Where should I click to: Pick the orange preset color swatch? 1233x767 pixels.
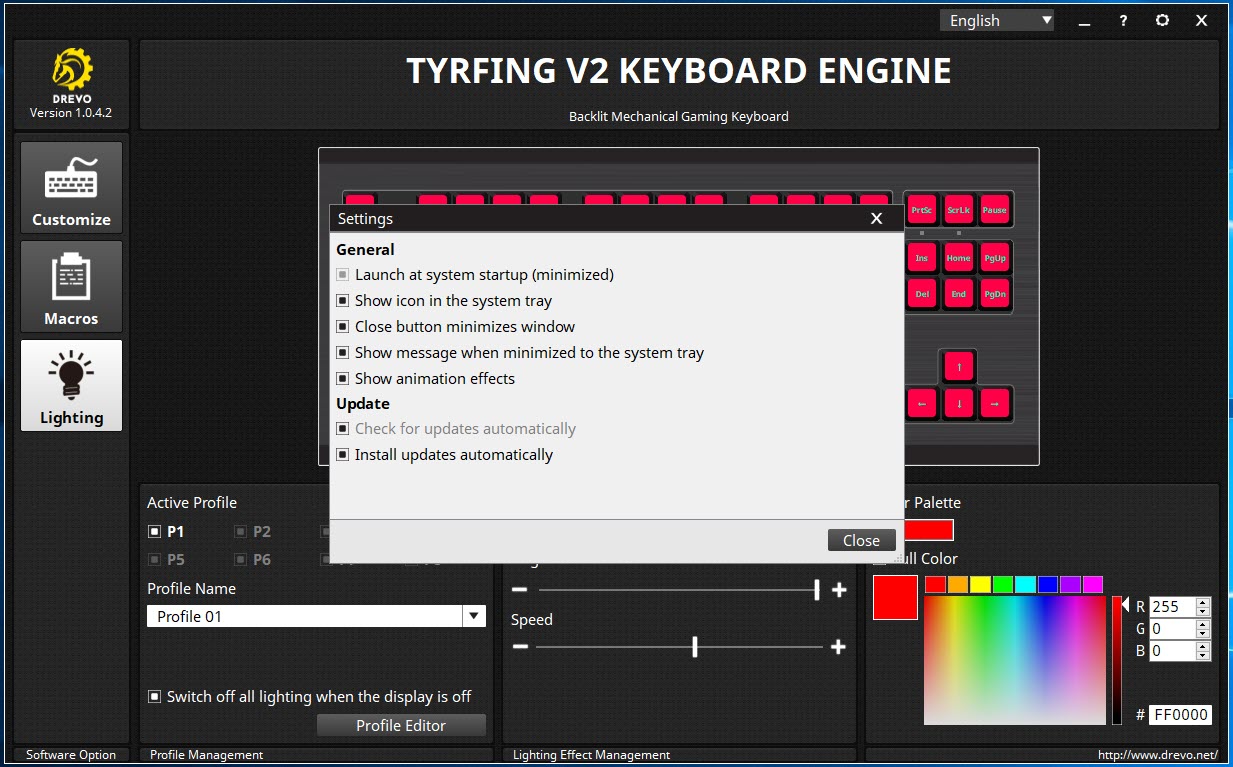(x=958, y=584)
